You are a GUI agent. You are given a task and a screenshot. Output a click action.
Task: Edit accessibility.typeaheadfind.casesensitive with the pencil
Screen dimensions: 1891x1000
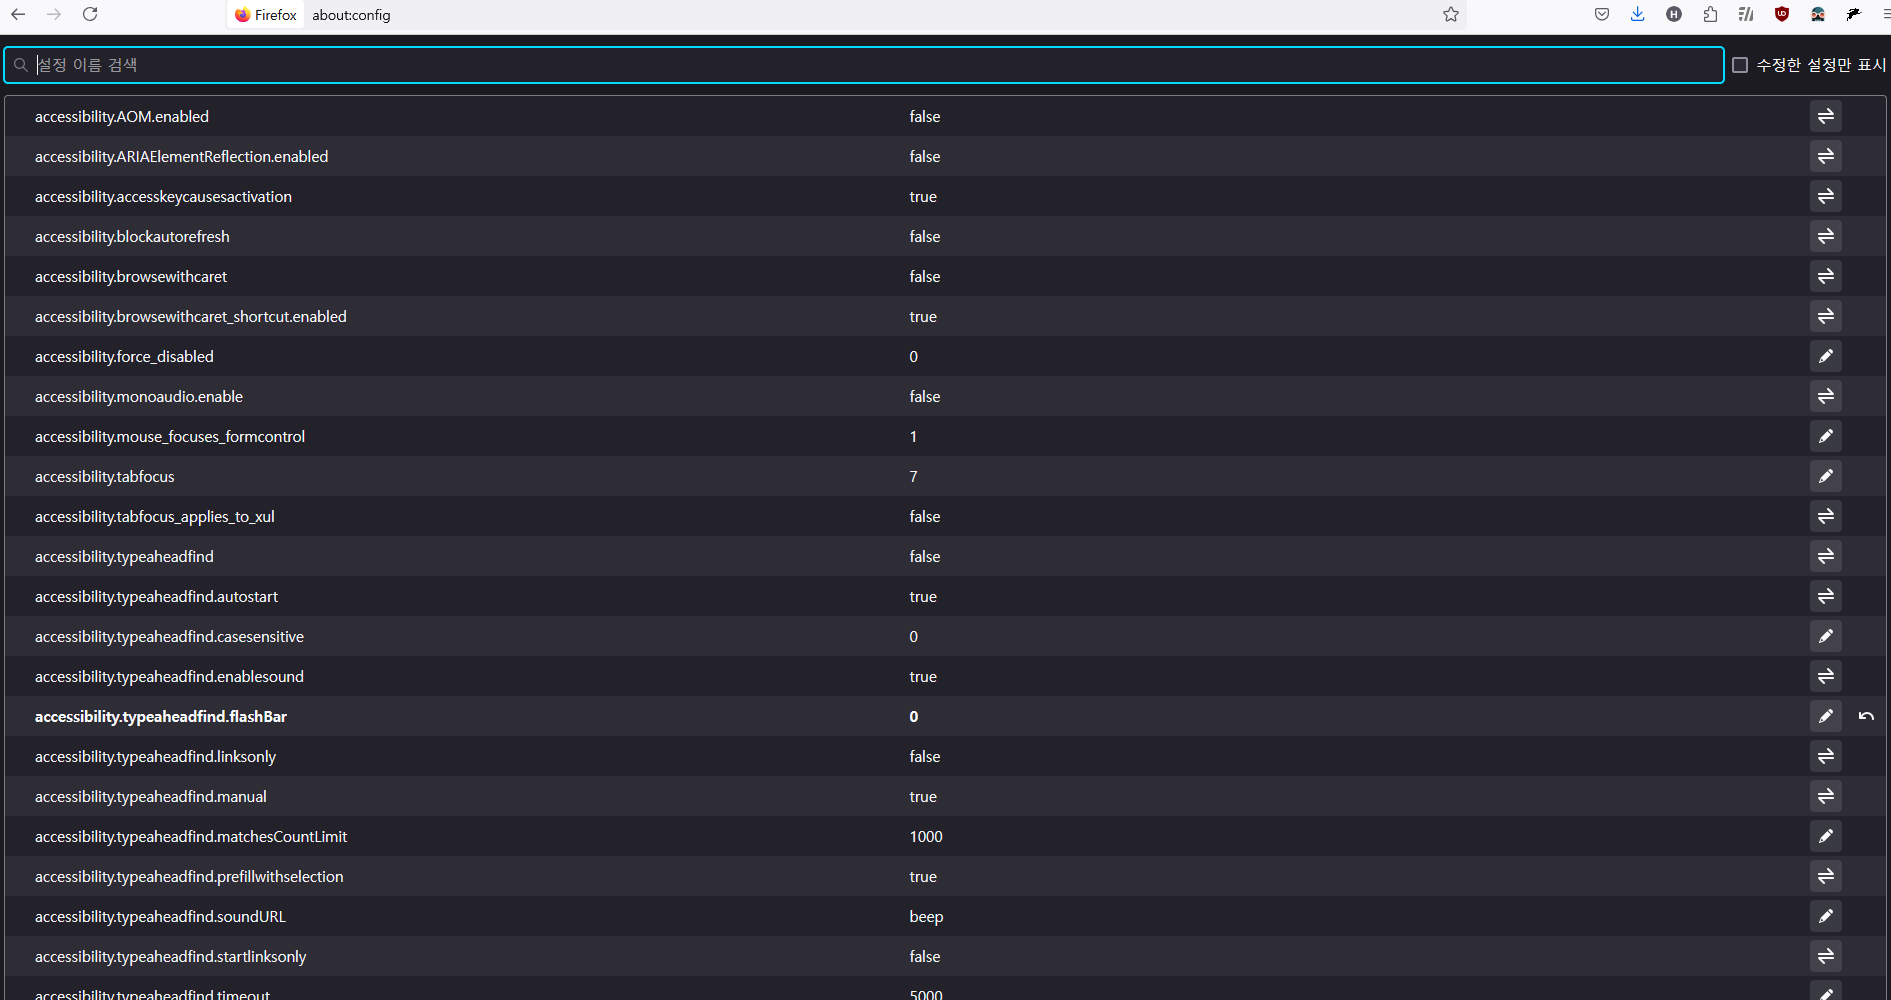[1826, 636]
